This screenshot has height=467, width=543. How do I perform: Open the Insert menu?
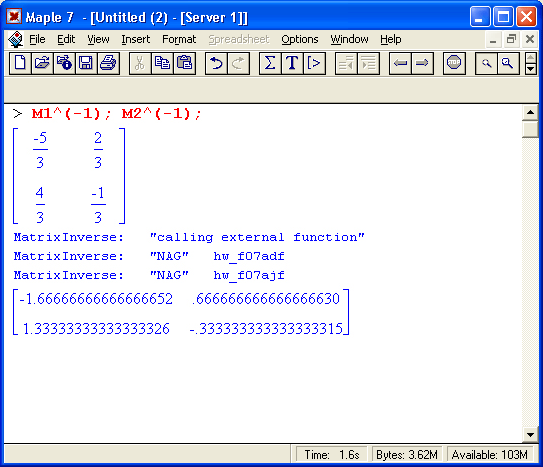pyautogui.click(x=135, y=39)
